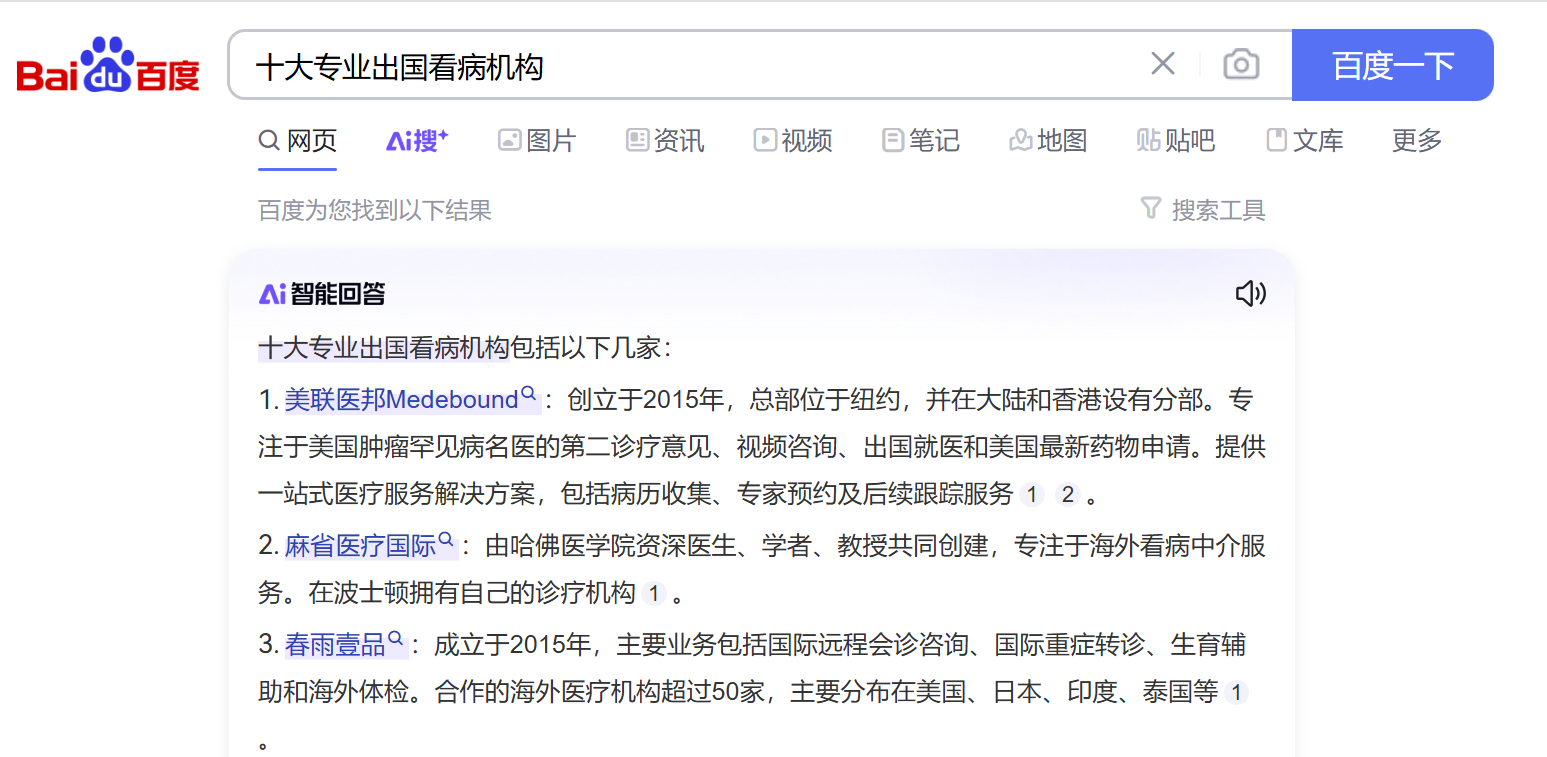The height and width of the screenshot is (757, 1547).
Task: Play the AI answer with speaker icon
Action: [x=1251, y=293]
